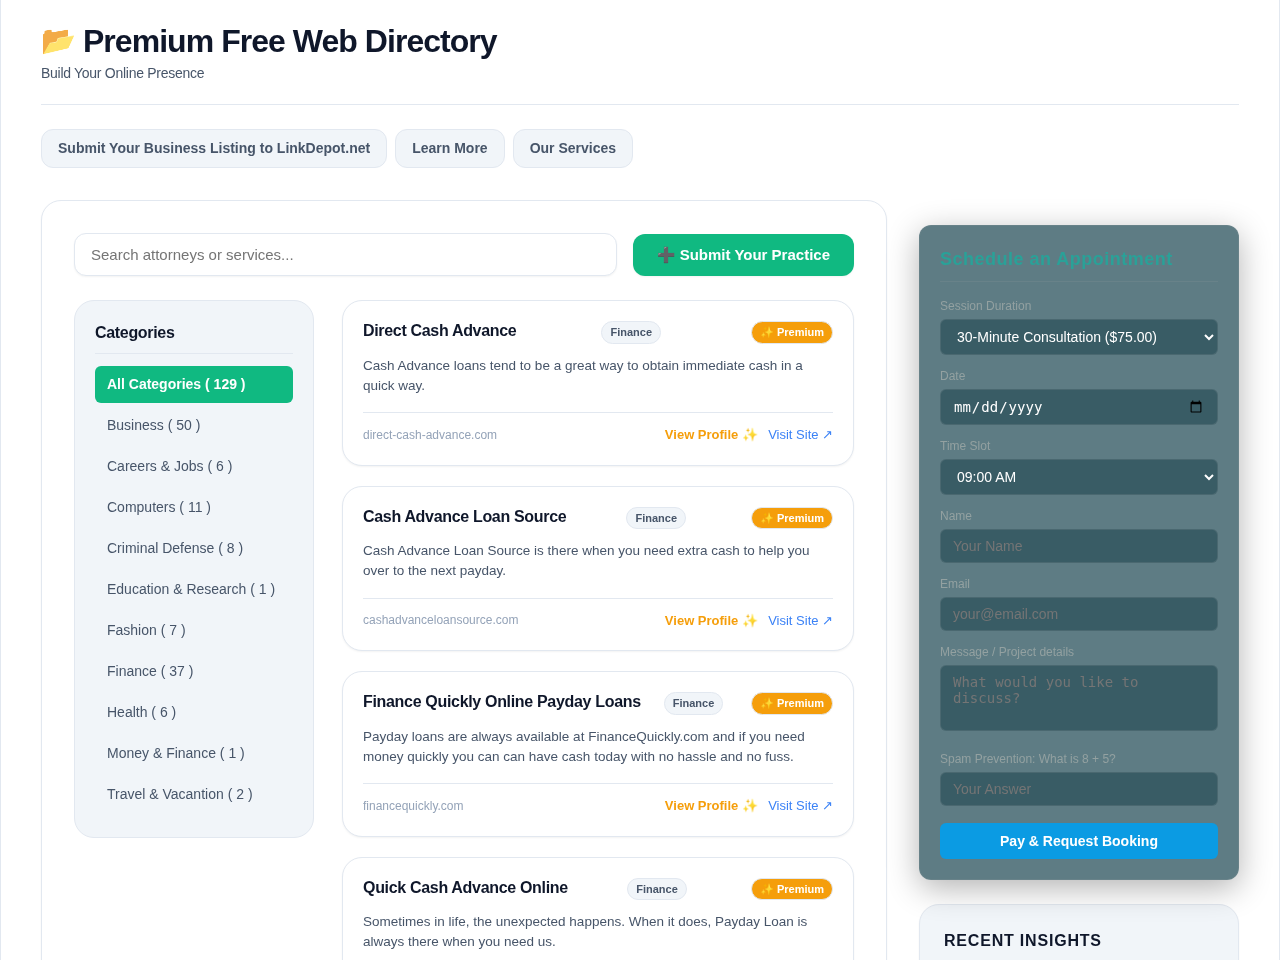The image size is (1280, 960).
Task: Click the spam prevention Your Answer field
Action: [x=1079, y=789]
